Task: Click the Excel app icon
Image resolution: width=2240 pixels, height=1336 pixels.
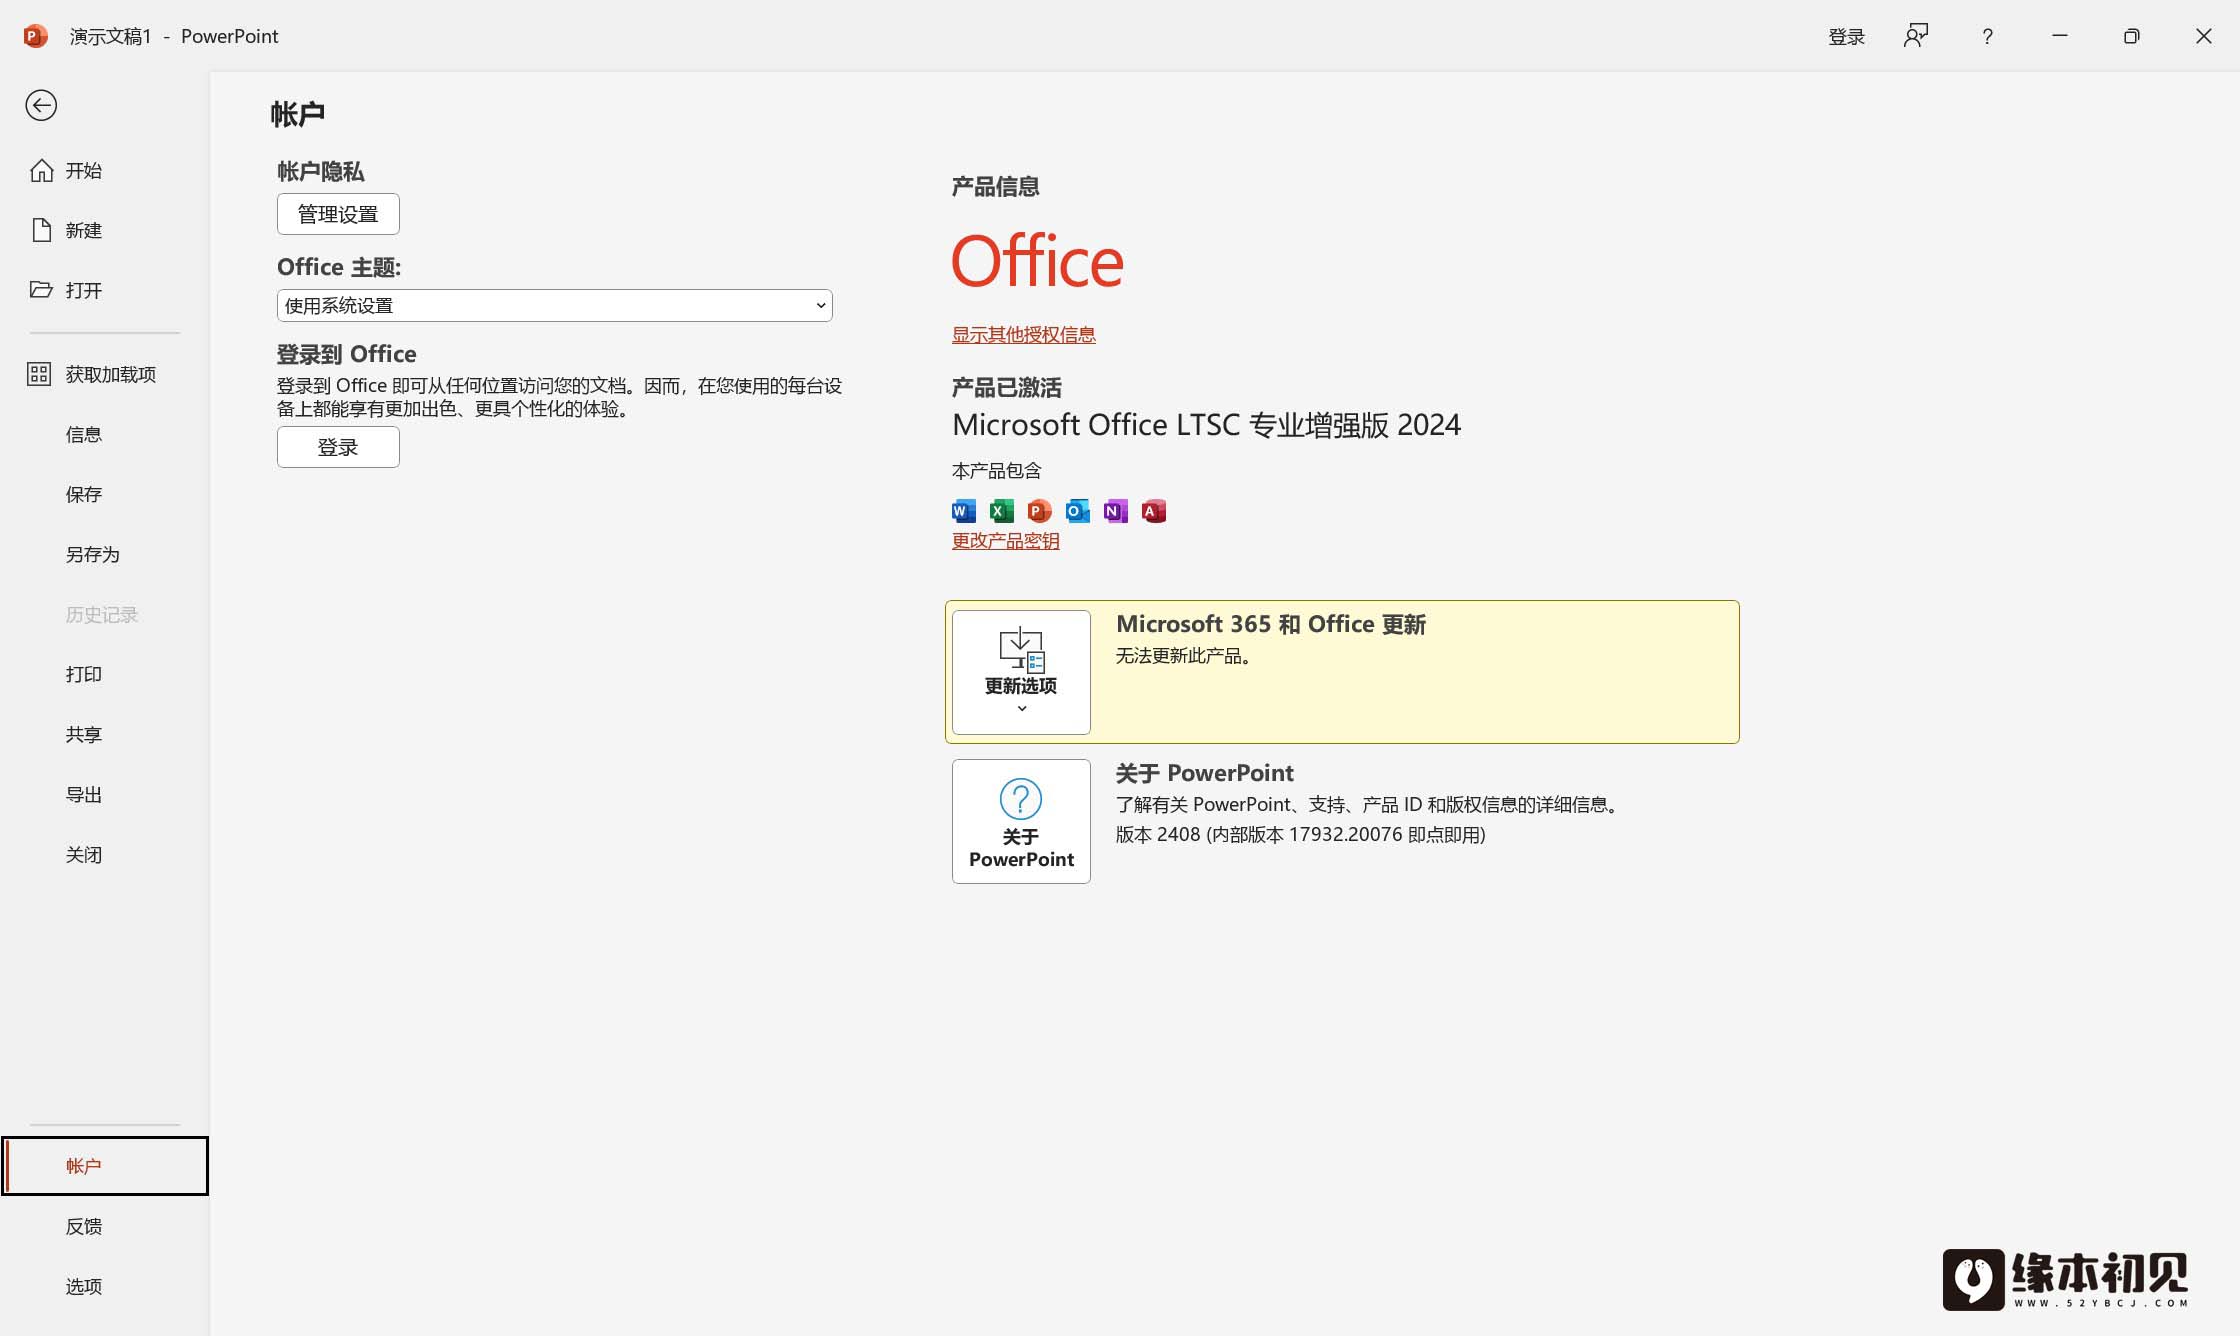Action: point(1001,511)
